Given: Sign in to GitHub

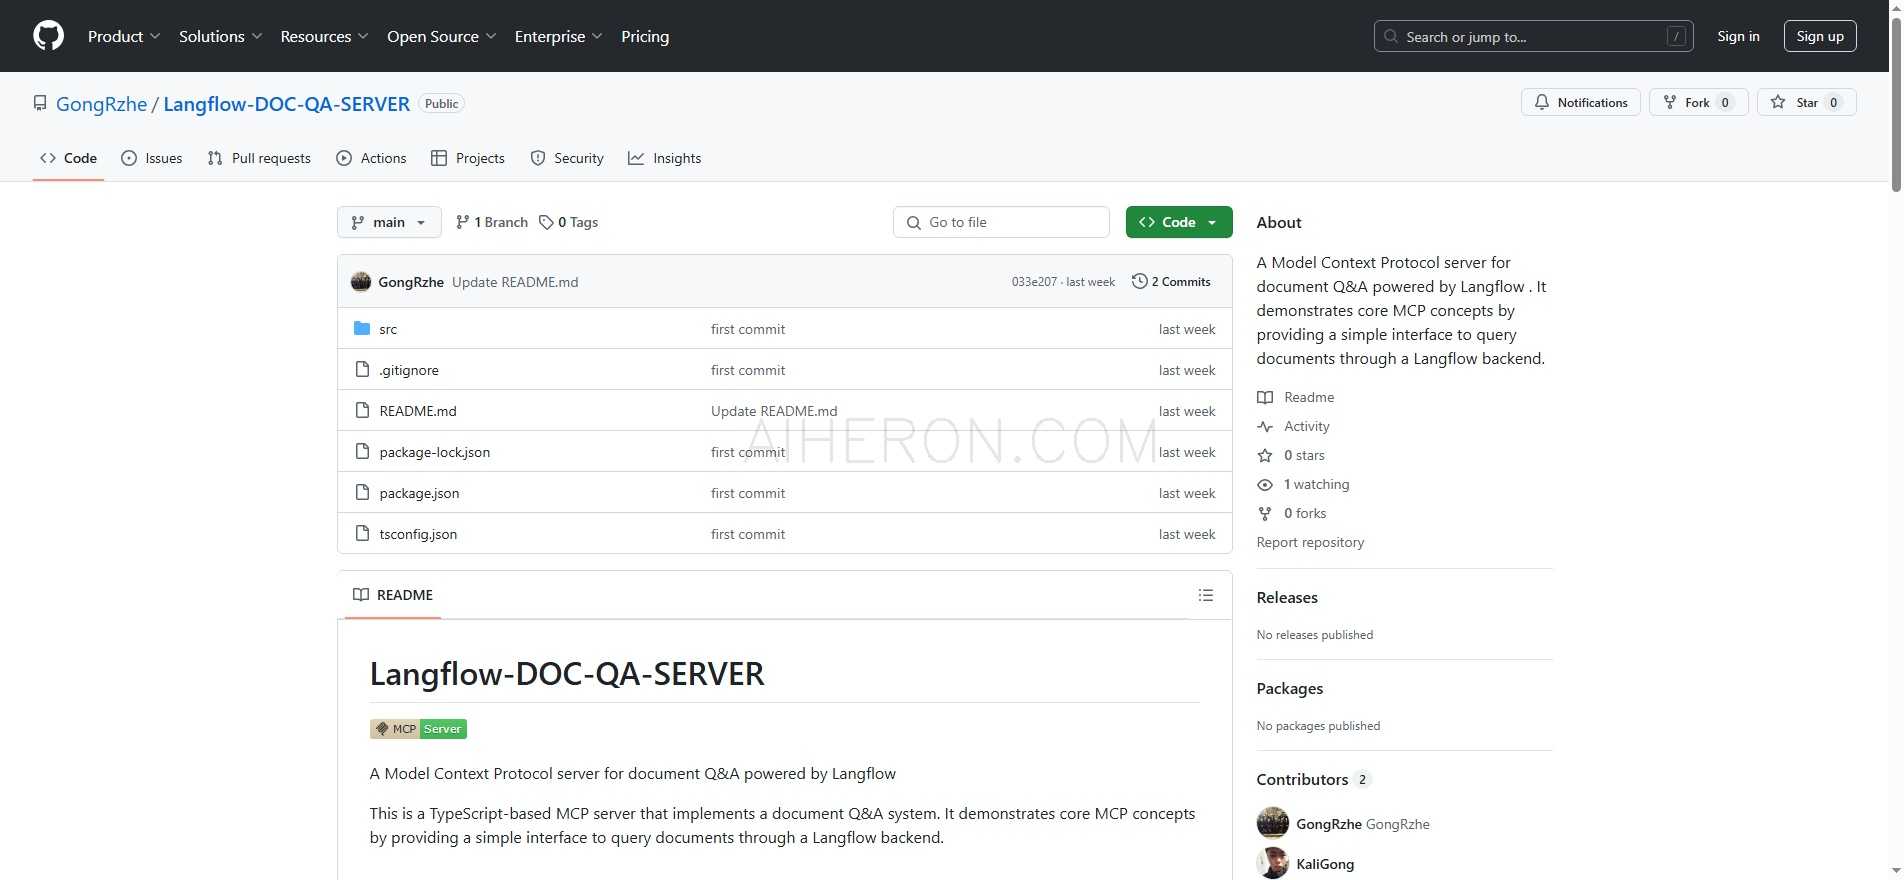Looking at the screenshot, I should 1738,36.
